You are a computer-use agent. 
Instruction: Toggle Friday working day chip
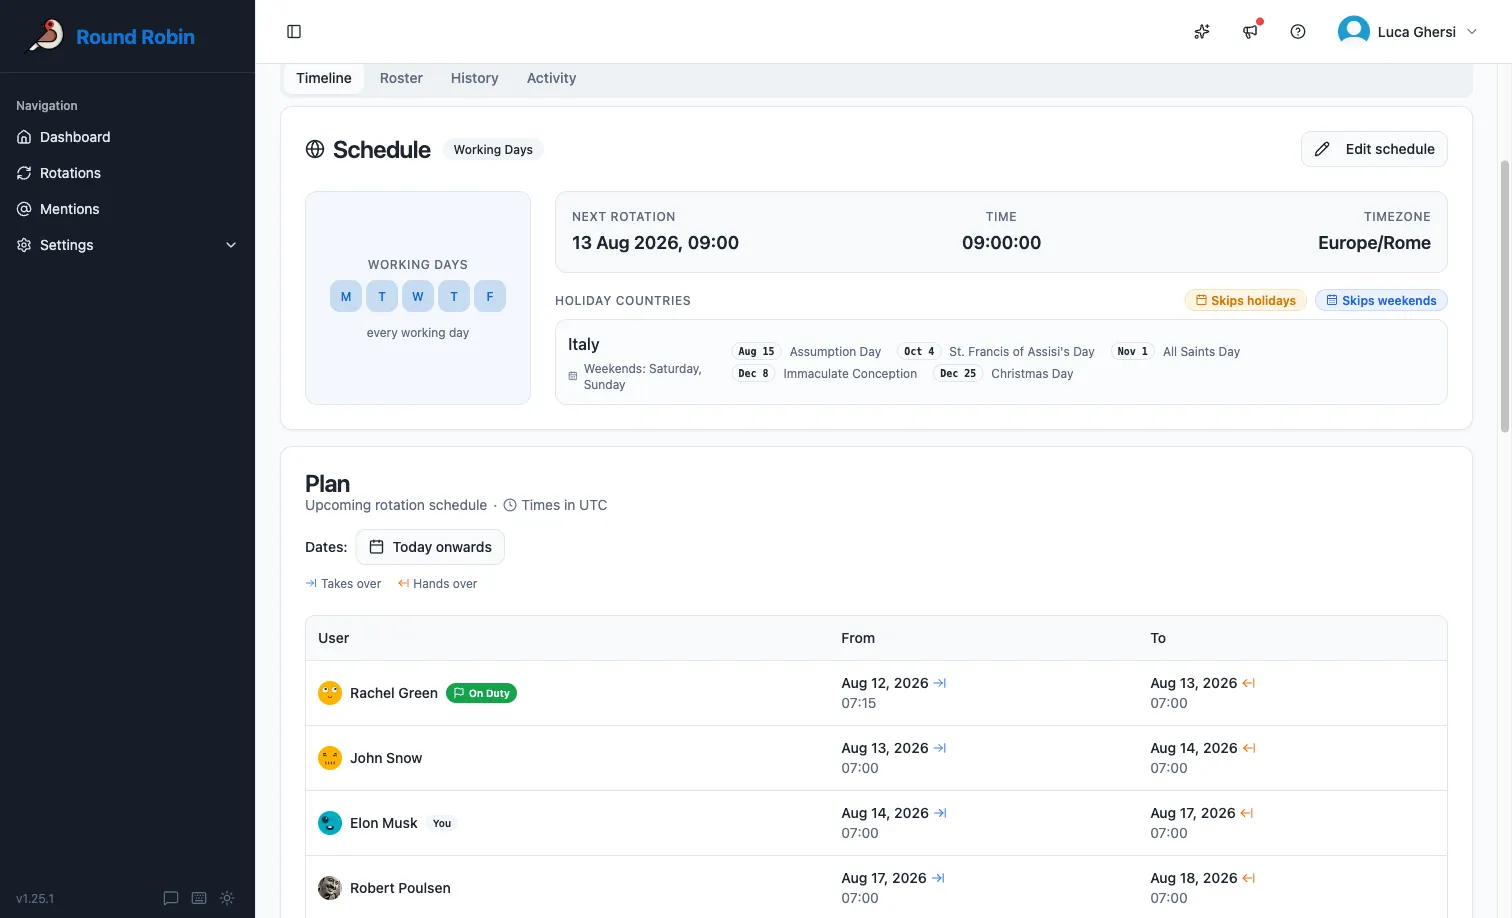pyautogui.click(x=490, y=296)
